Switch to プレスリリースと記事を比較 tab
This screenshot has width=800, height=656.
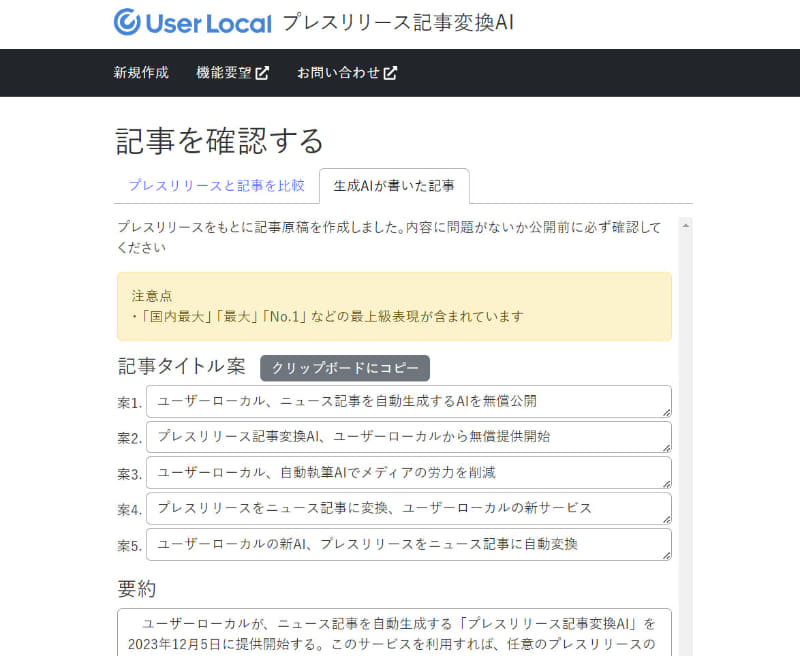(x=216, y=185)
